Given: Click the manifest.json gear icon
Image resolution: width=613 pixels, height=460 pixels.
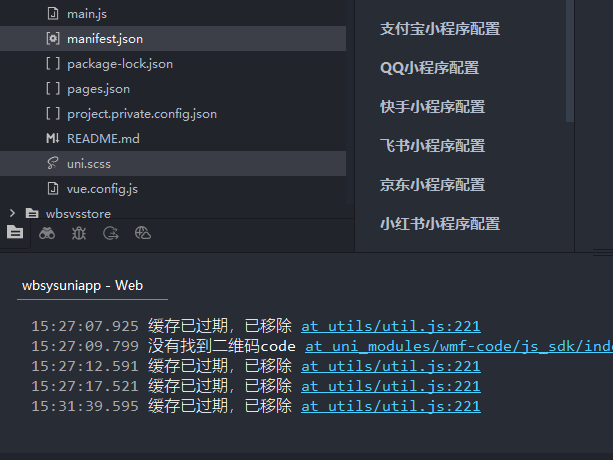Looking at the screenshot, I should [x=53, y=39].
